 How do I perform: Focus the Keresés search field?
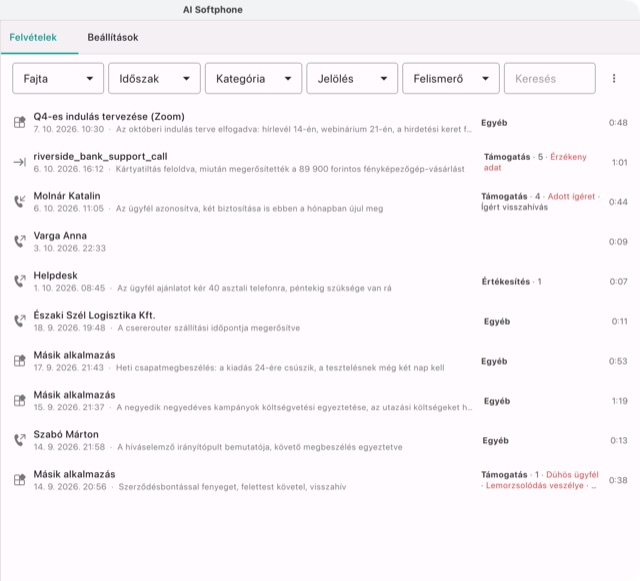[x=550, y=78]
